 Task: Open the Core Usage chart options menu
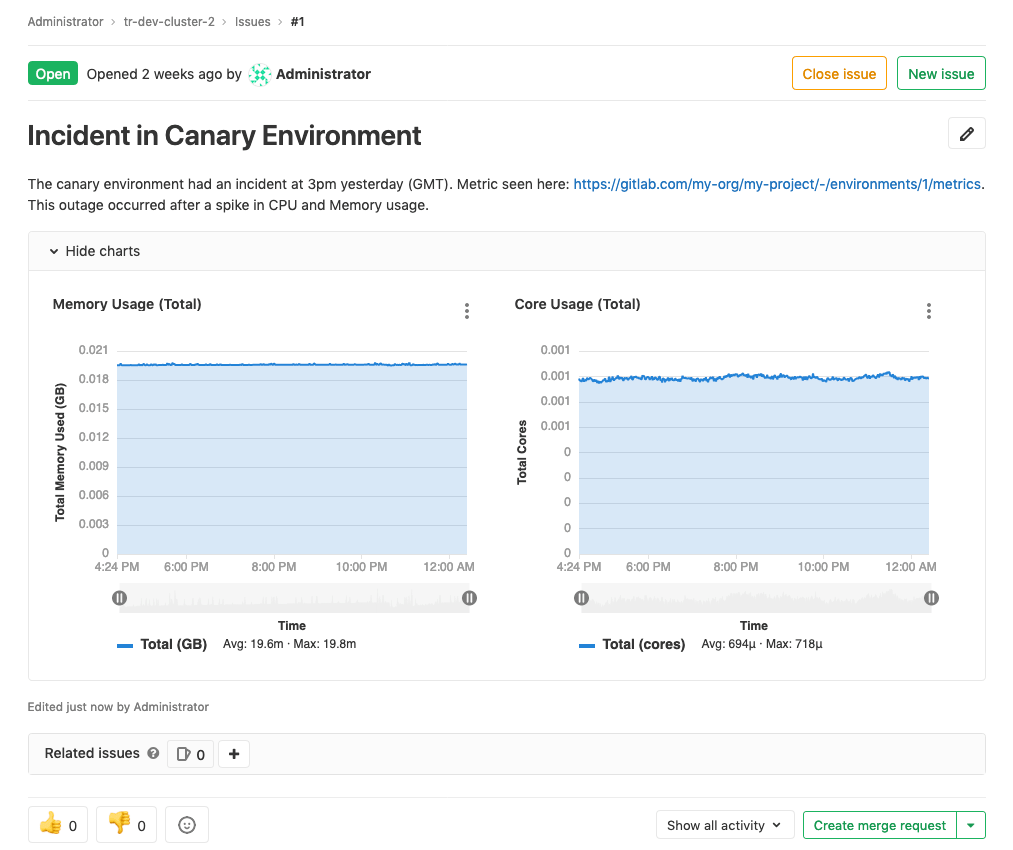click(928, 311)
